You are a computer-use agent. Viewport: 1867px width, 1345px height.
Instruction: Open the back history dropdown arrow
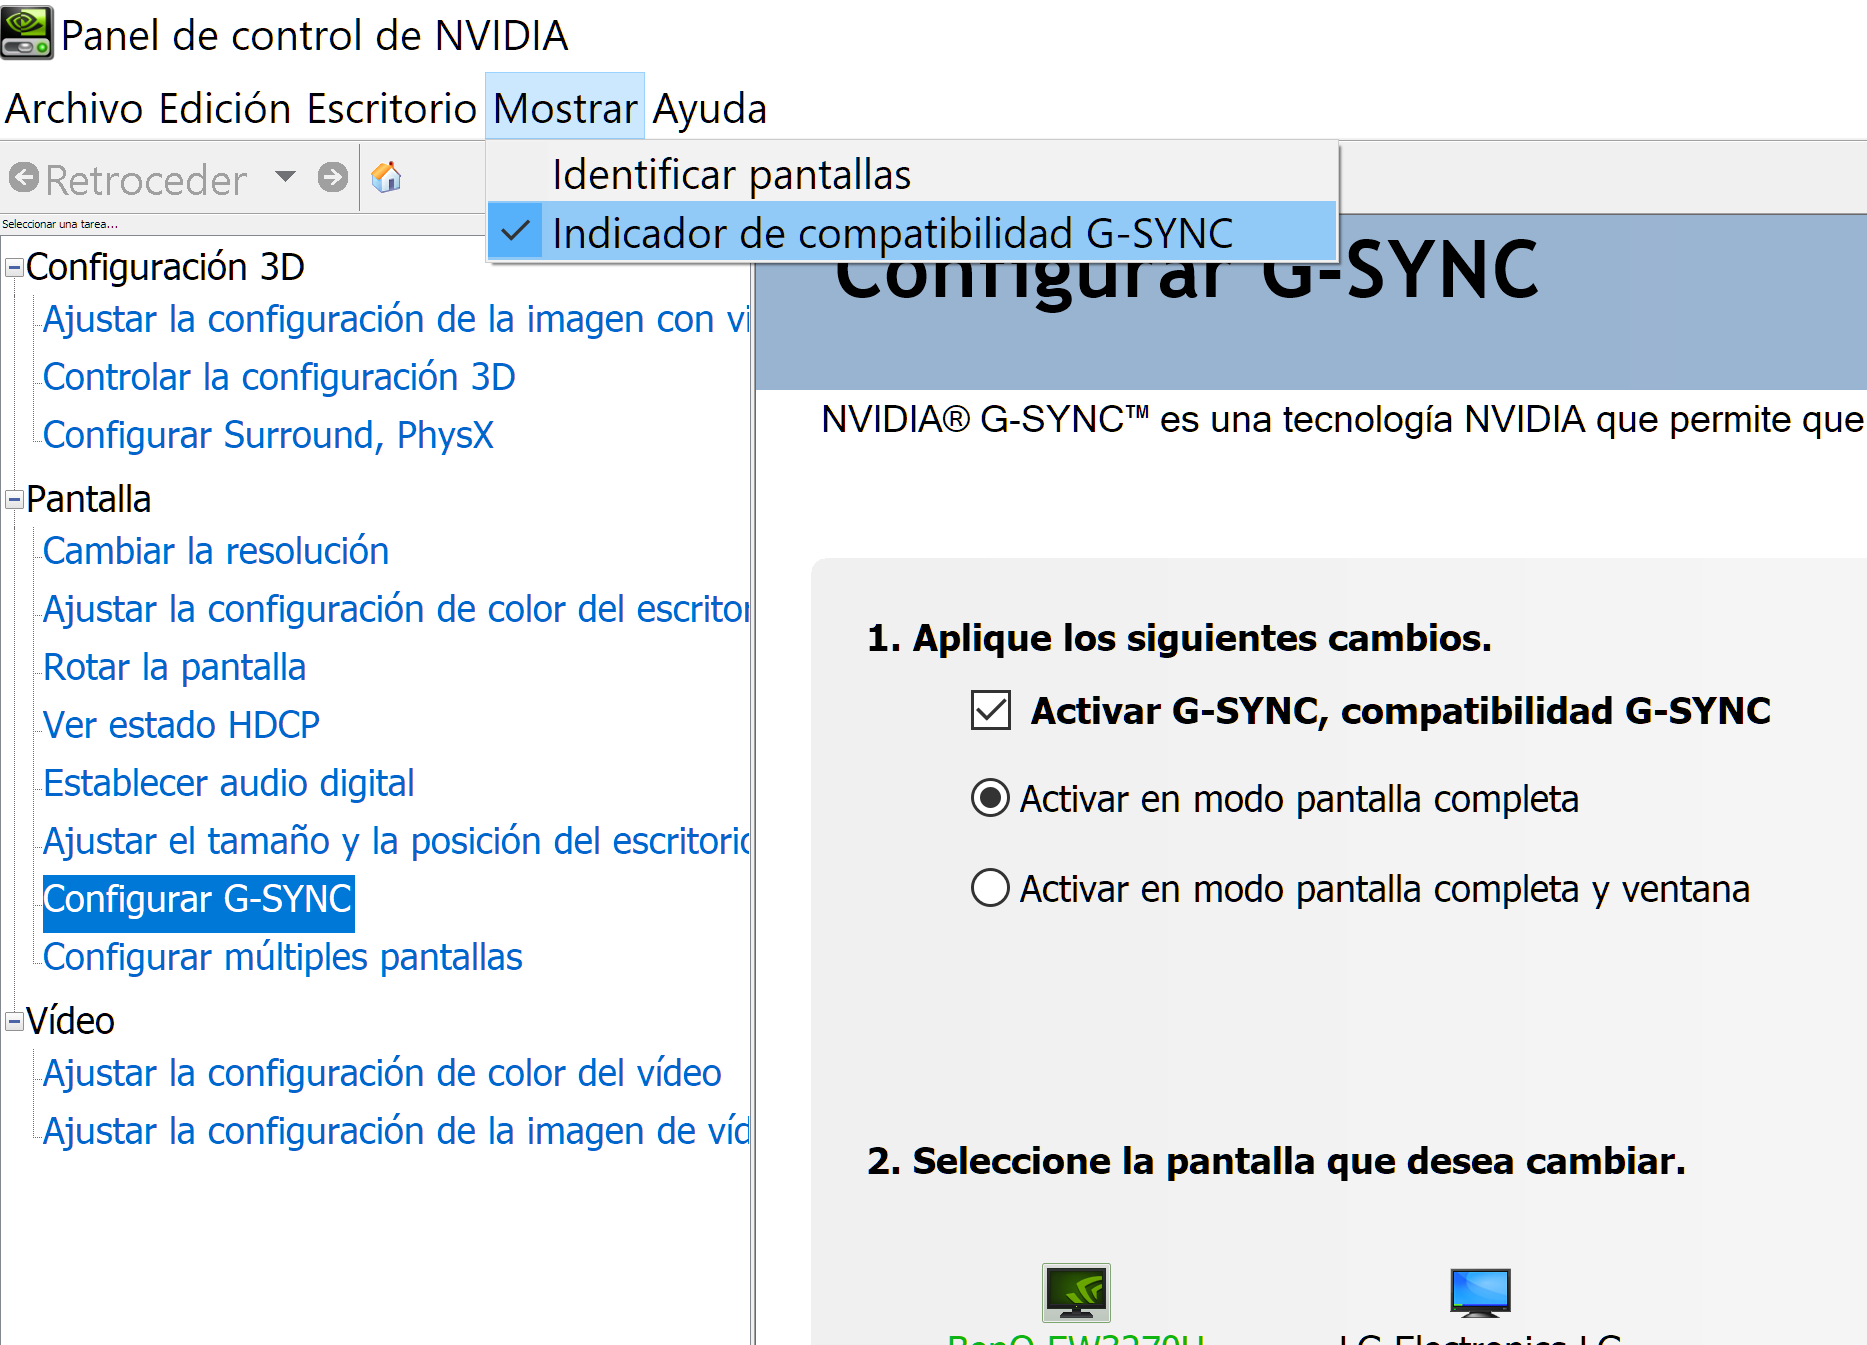click(x=285, y=177)
